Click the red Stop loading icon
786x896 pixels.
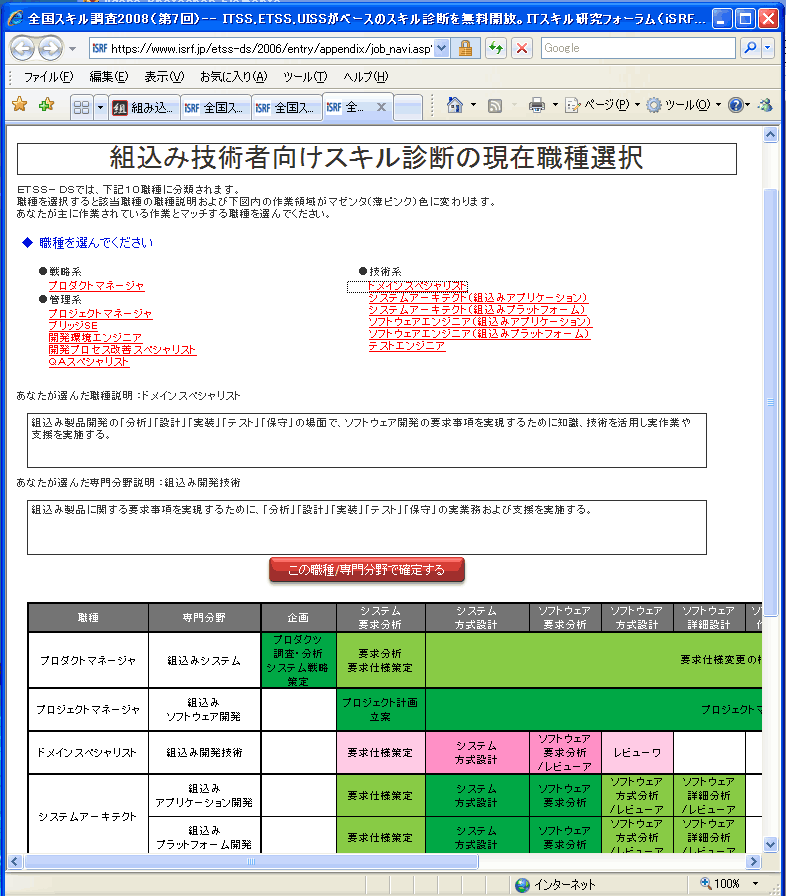click(522, 49)
